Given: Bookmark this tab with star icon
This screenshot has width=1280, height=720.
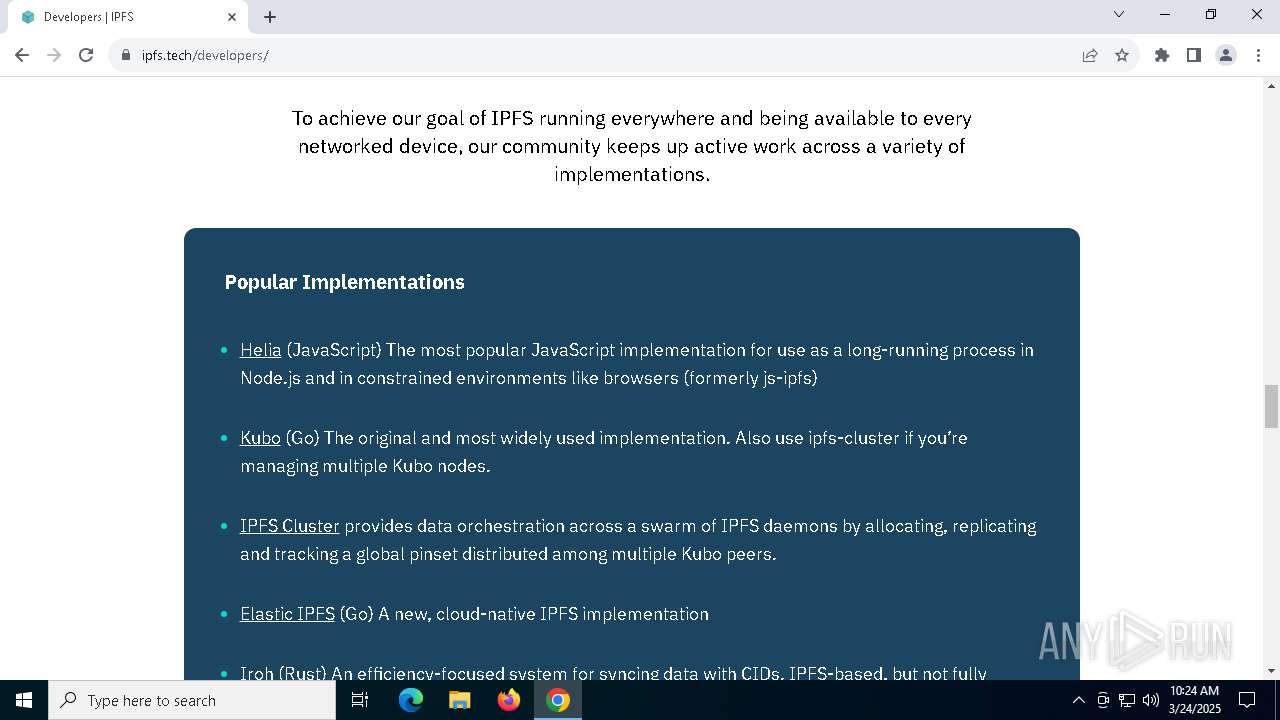Looking at the screenshot, I should [x=1122, y=55].
